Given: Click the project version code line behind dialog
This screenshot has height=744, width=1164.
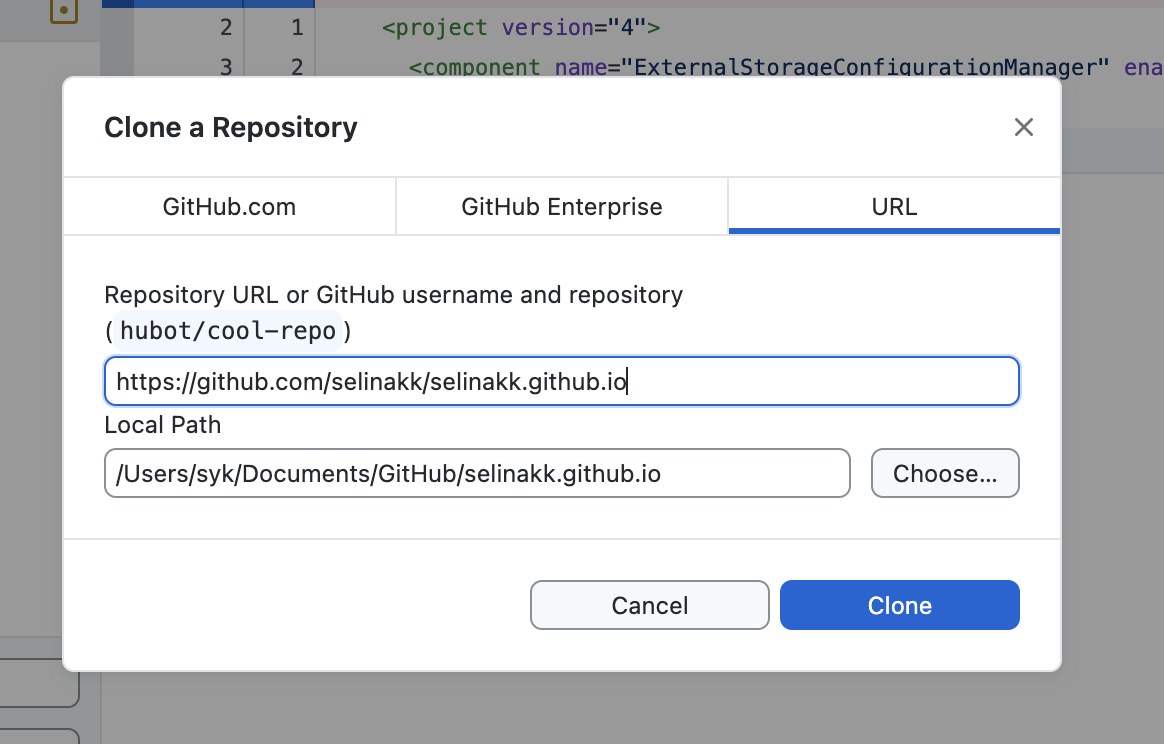Looking at the screenshot, I should pos(521,27).
